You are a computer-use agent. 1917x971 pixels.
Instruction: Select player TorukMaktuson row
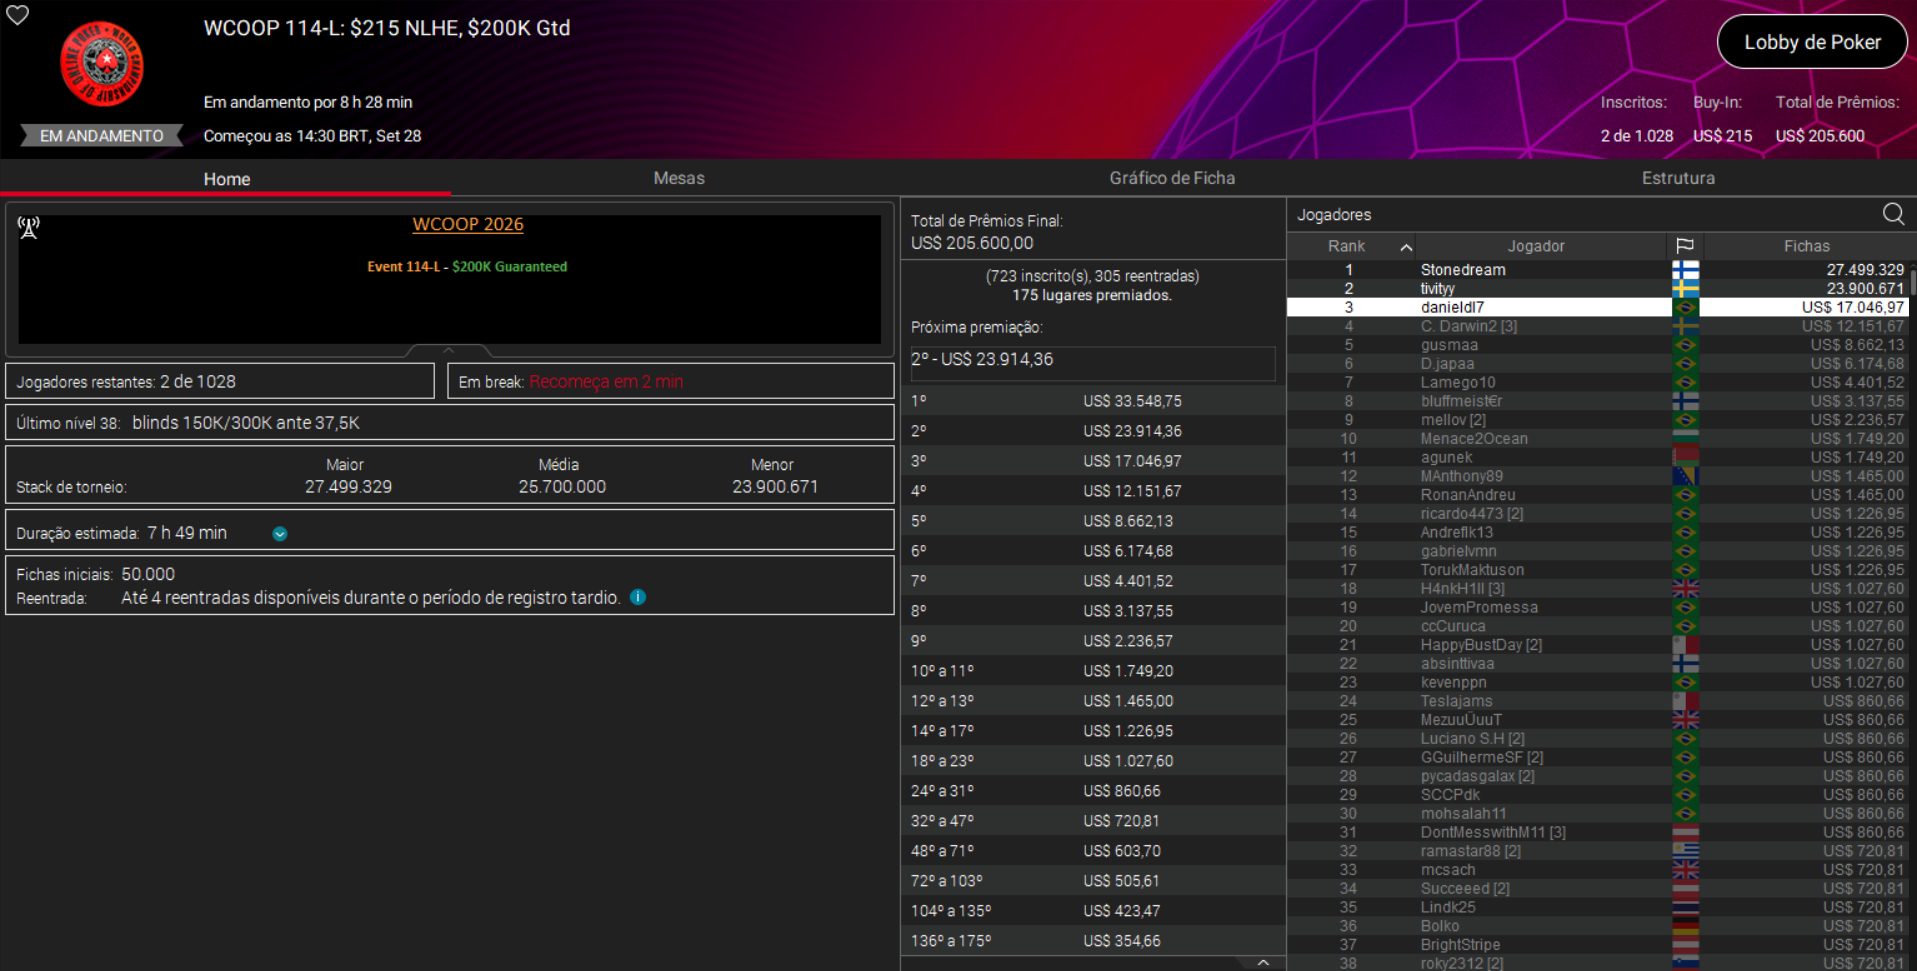pyautogui.click(x=1597, y=570)
